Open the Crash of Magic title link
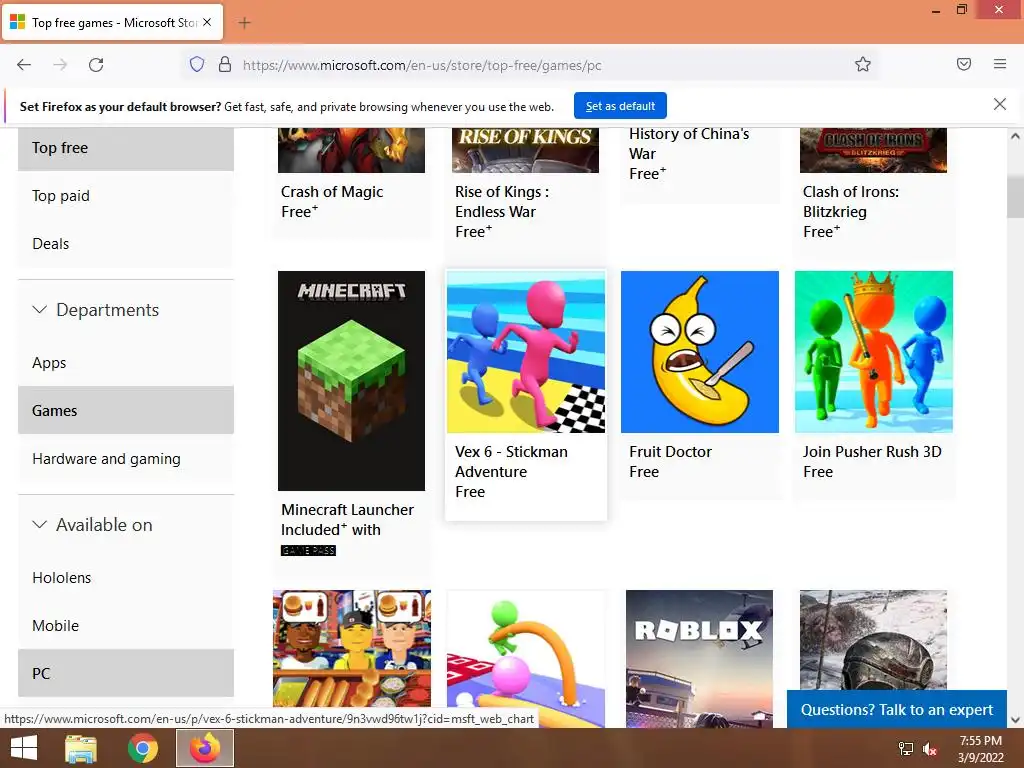 (x=332, y=192)
